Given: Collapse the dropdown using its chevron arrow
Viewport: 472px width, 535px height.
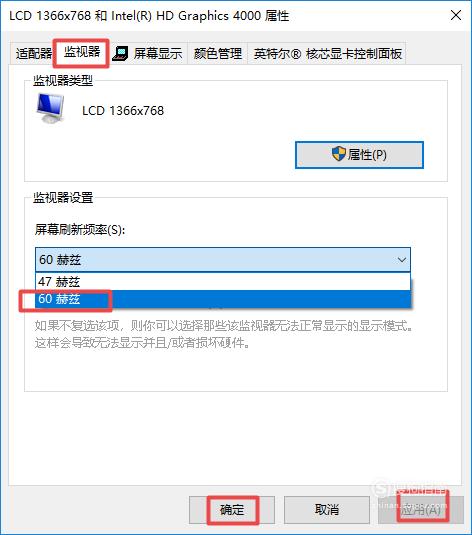Looking at the screenshot, I should tap(402, 260).
